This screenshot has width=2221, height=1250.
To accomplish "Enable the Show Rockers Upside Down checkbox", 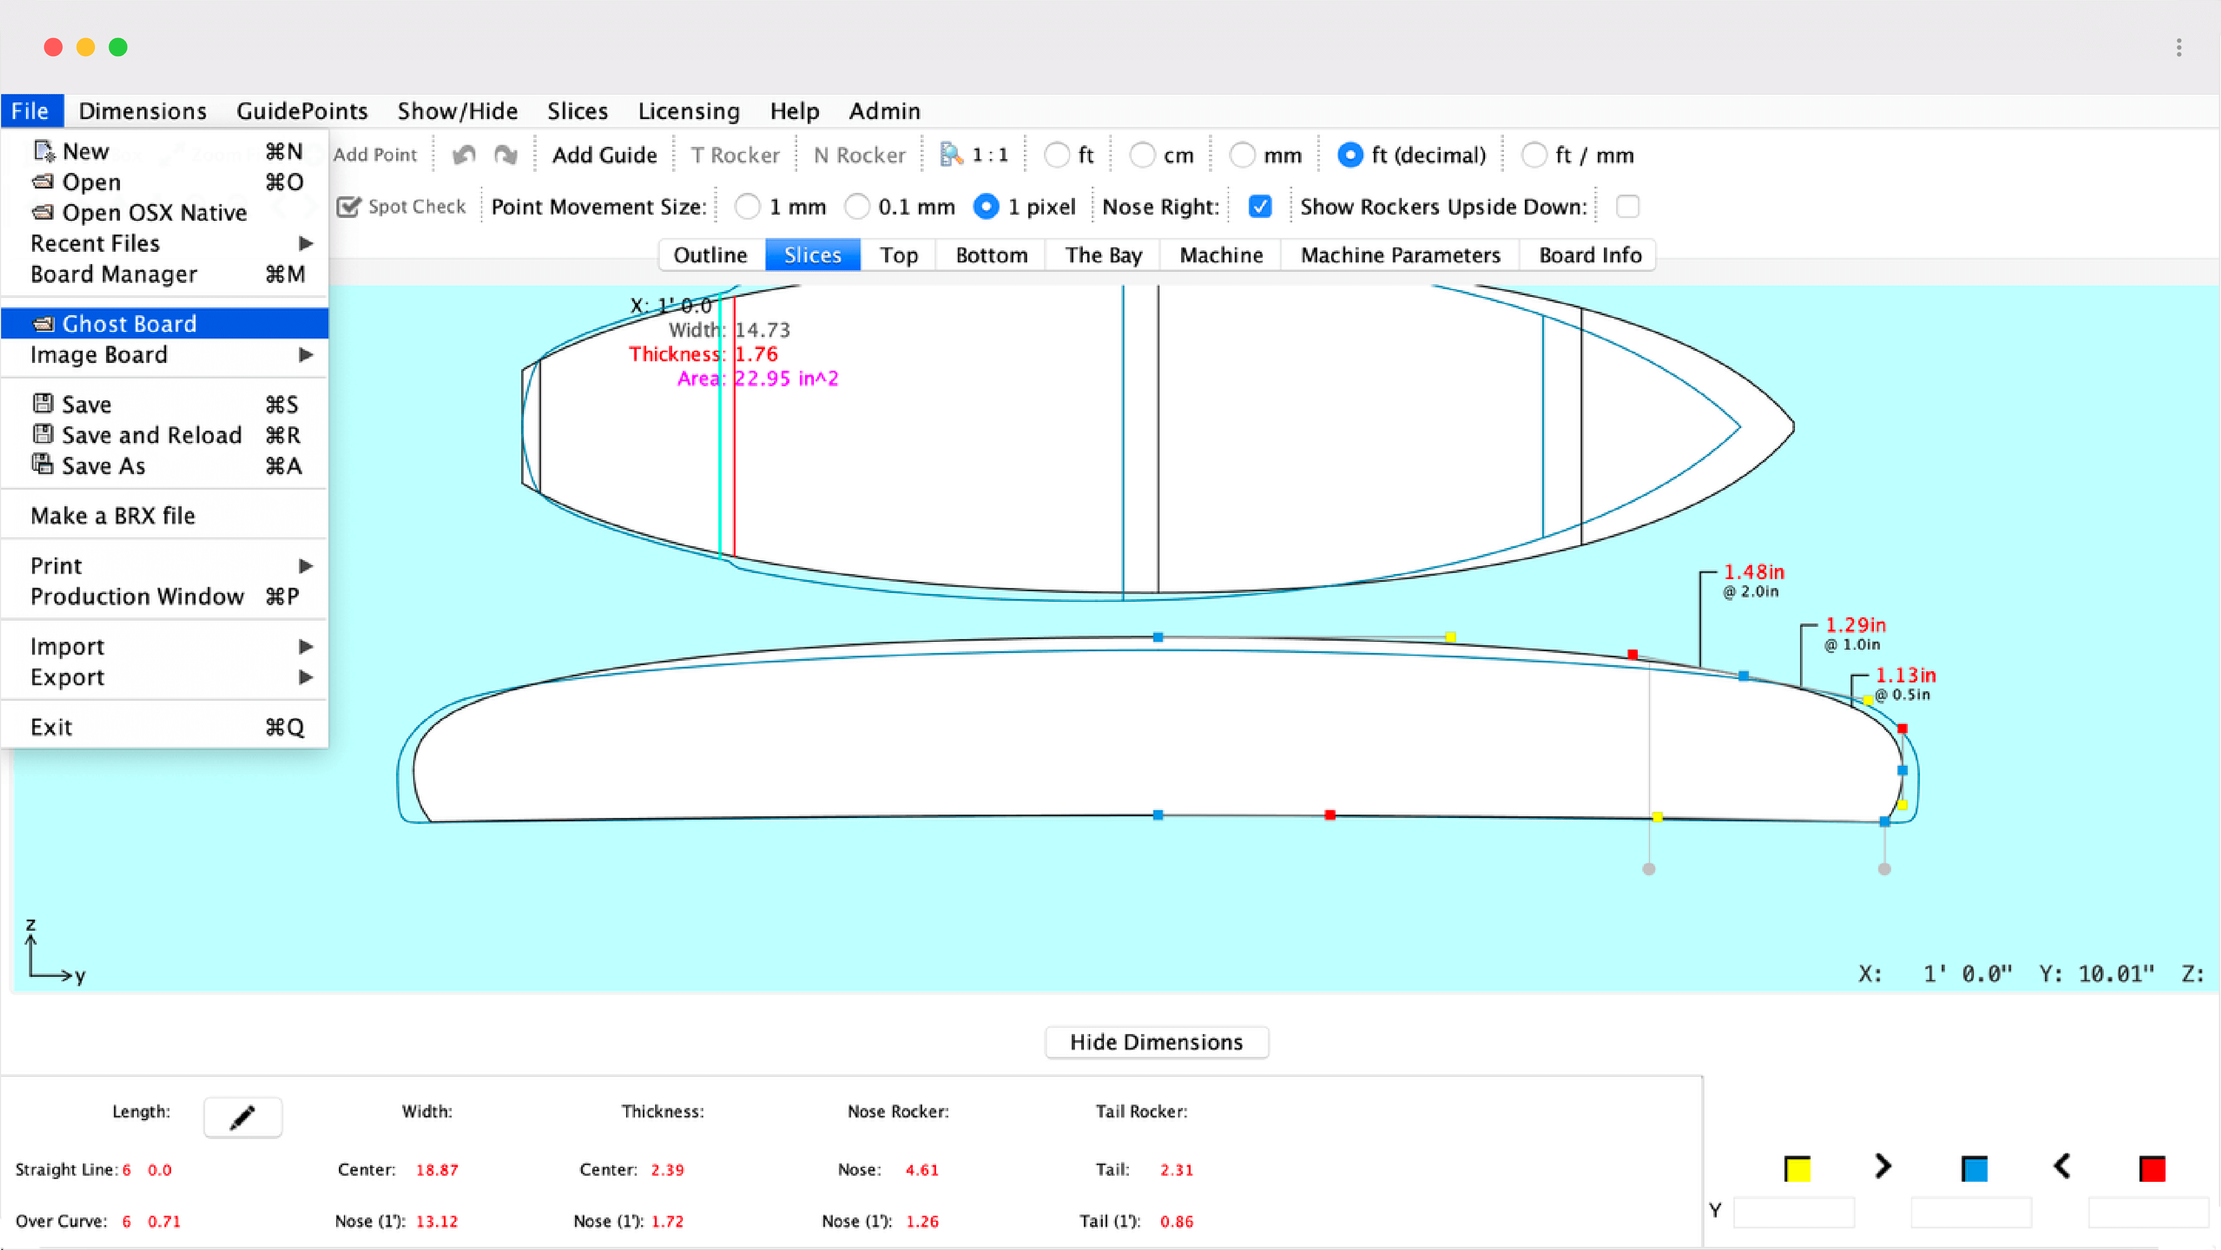I will tap(1627, 207).
